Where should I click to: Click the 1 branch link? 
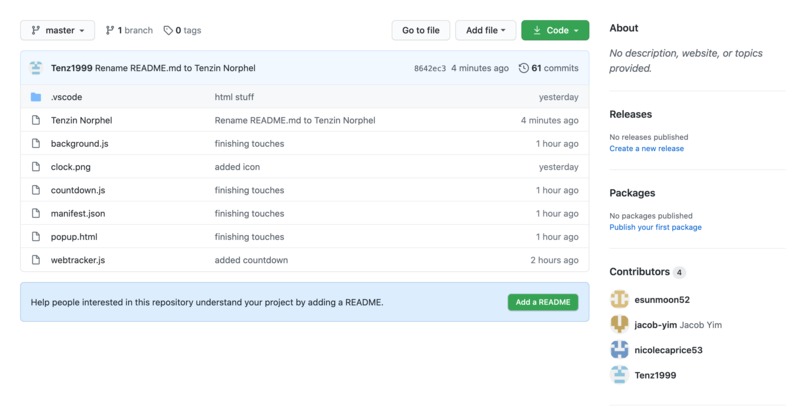(x=129, y=30)
